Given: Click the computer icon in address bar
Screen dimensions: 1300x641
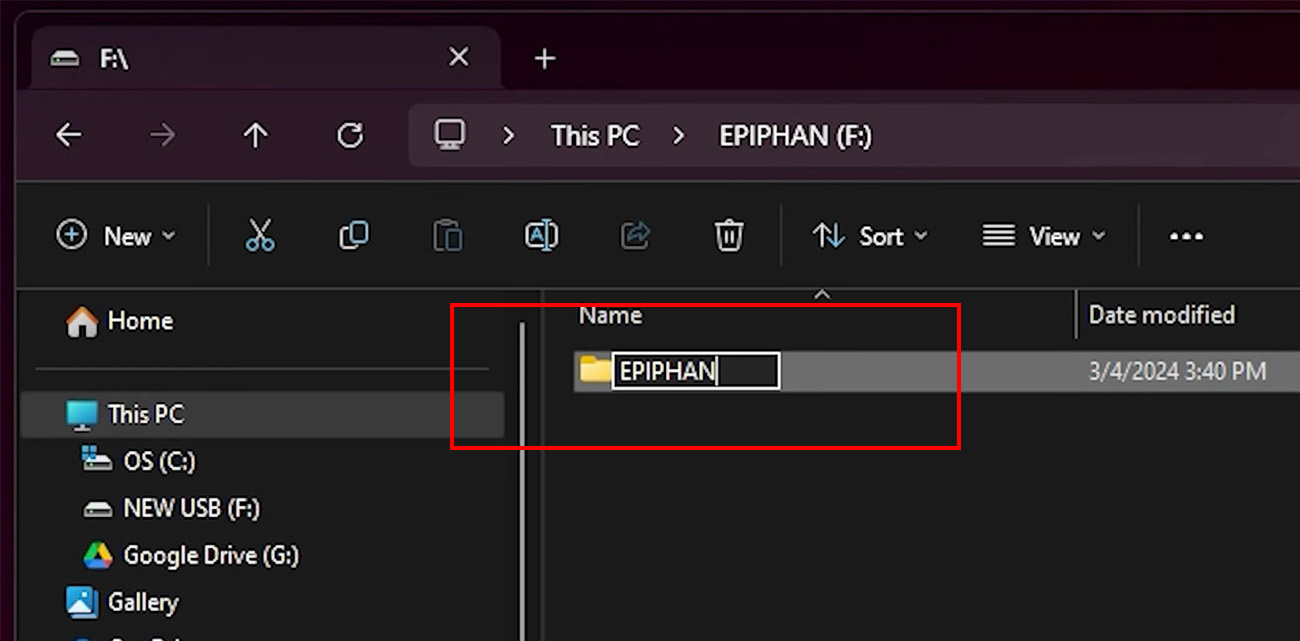Looking at the screenshot, I should (450, 135).
